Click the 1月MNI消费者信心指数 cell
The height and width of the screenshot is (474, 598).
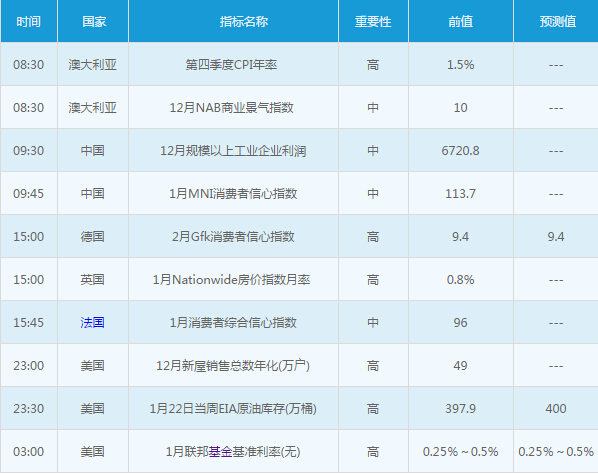point(233,193)
